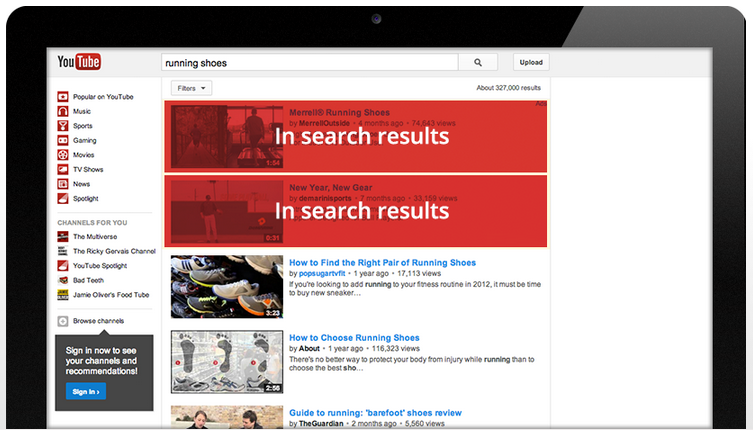Click the YouTube Spotlight channel icon

click(63, 266)
